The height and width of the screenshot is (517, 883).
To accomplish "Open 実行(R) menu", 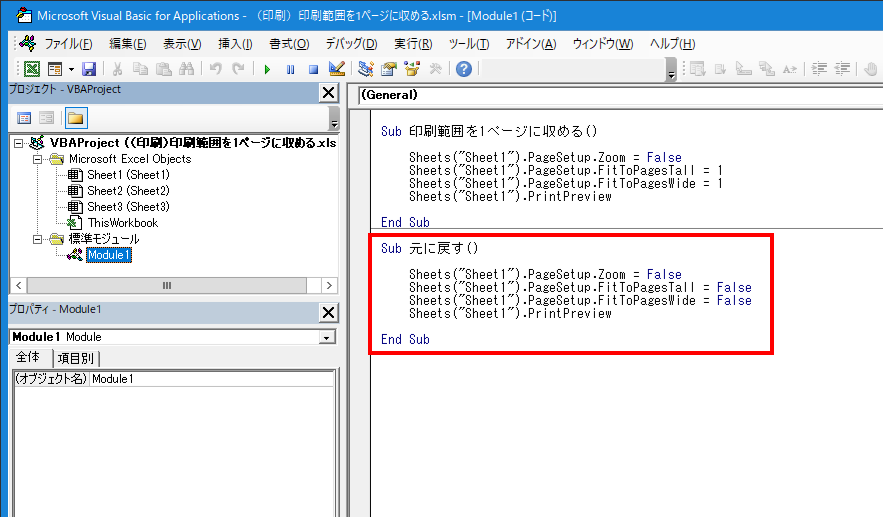I will (x=413, y=43).
